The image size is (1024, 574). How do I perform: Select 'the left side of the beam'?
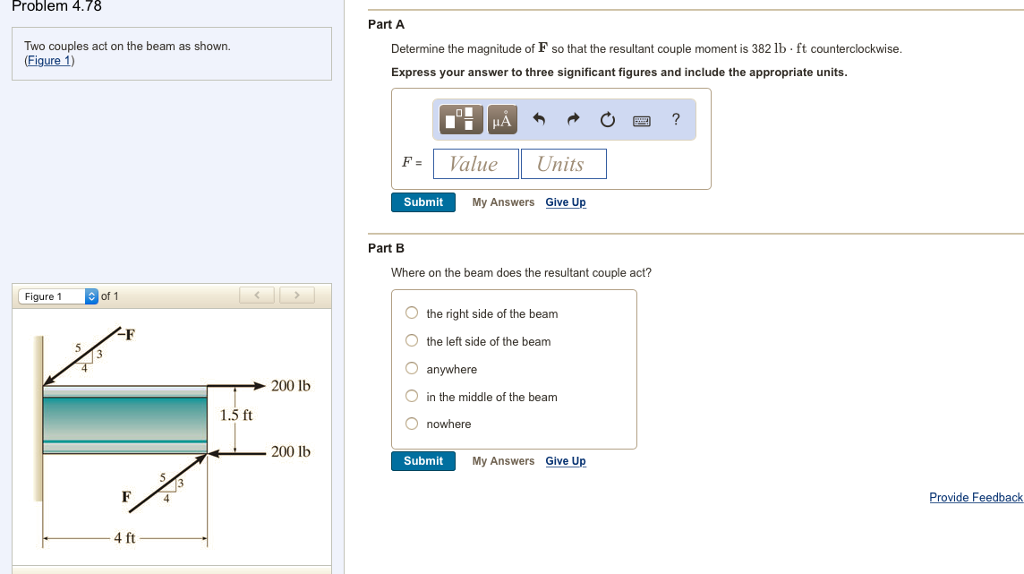point(411,340)
